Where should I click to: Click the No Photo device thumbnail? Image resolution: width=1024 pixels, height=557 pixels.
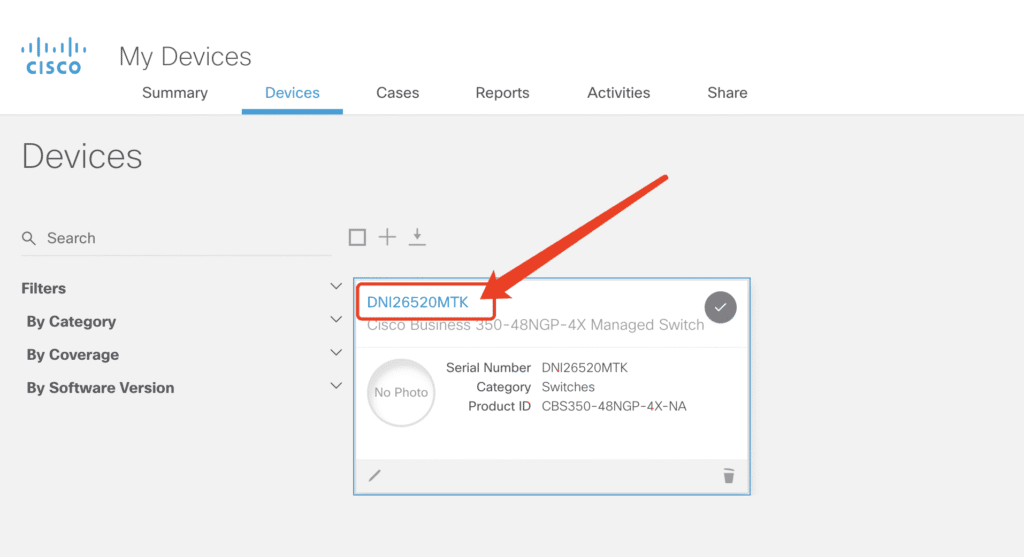(401, 393)
